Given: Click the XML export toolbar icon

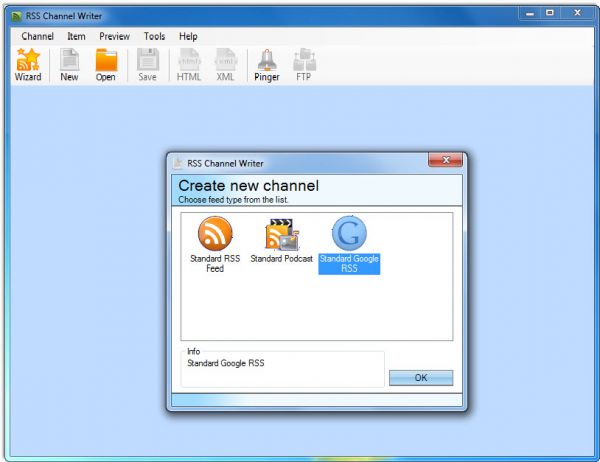Looking at the screenshot, I should tap(225, 64).
